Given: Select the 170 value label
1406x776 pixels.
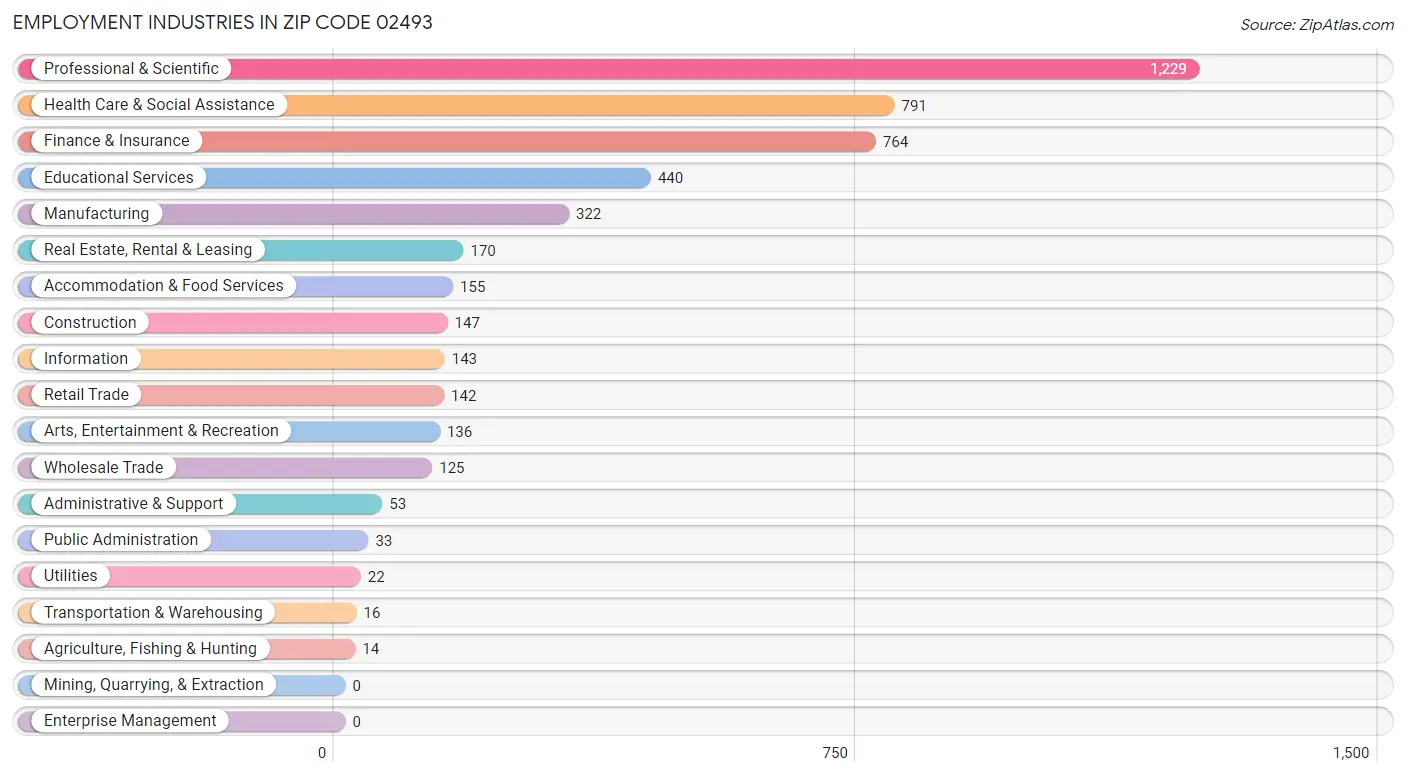Looking at the screenshot, I should [x=483, y=251].
